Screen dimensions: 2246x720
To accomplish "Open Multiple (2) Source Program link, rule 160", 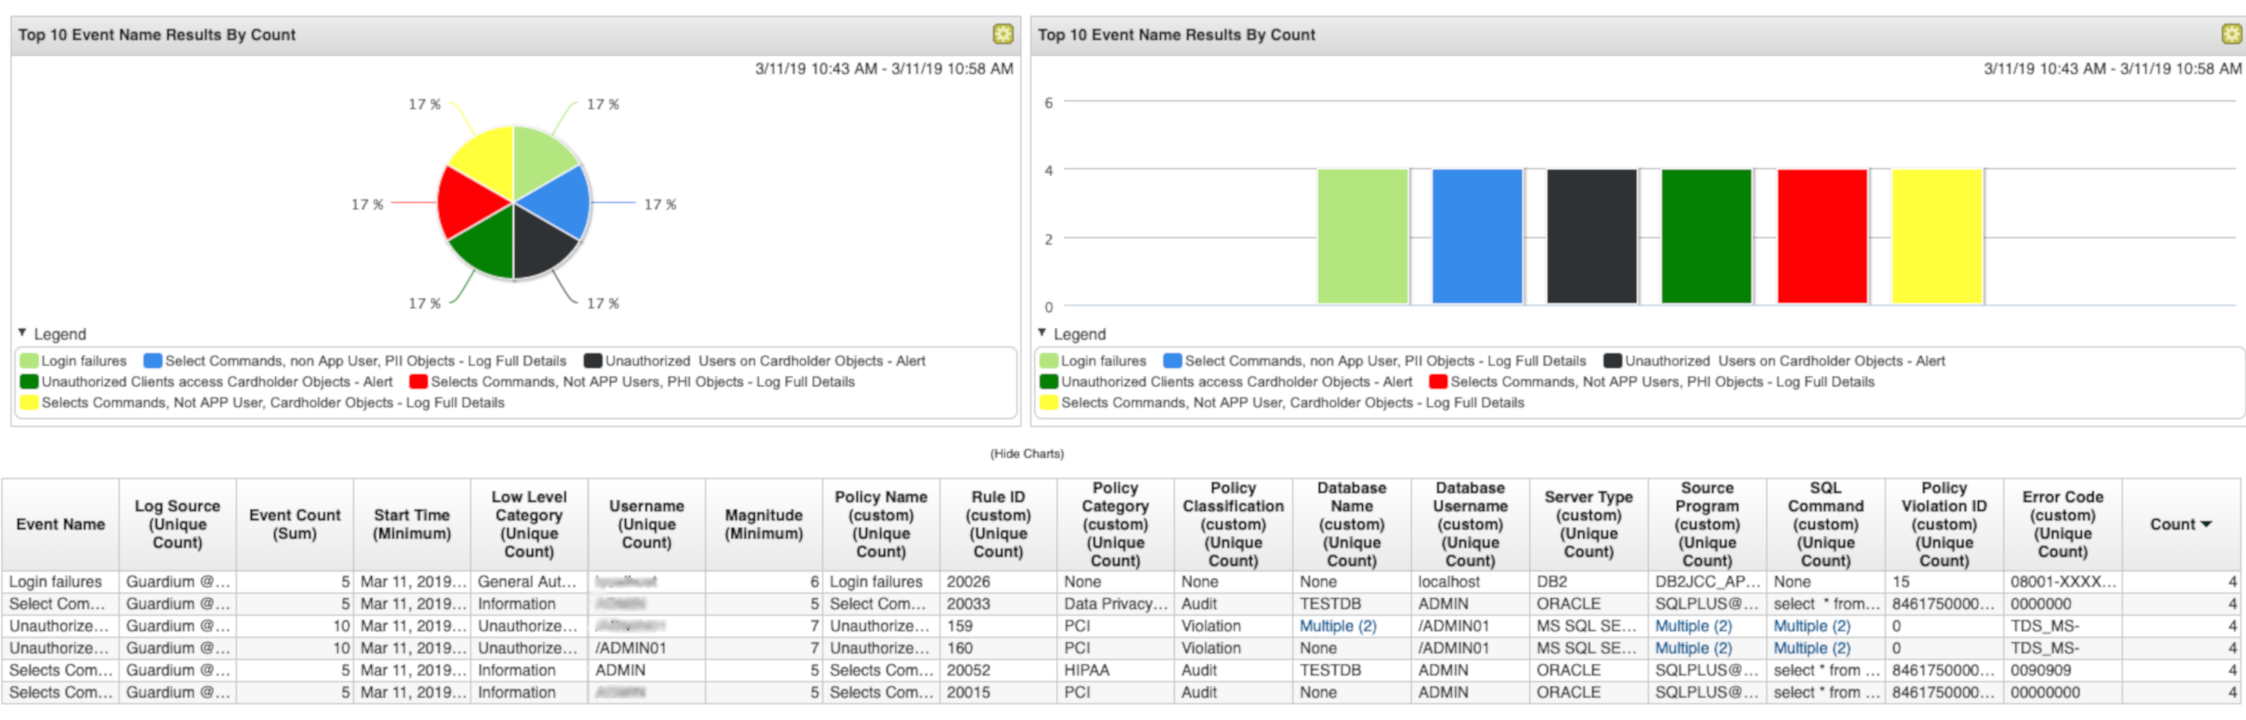I will (x=1693, y=648).
